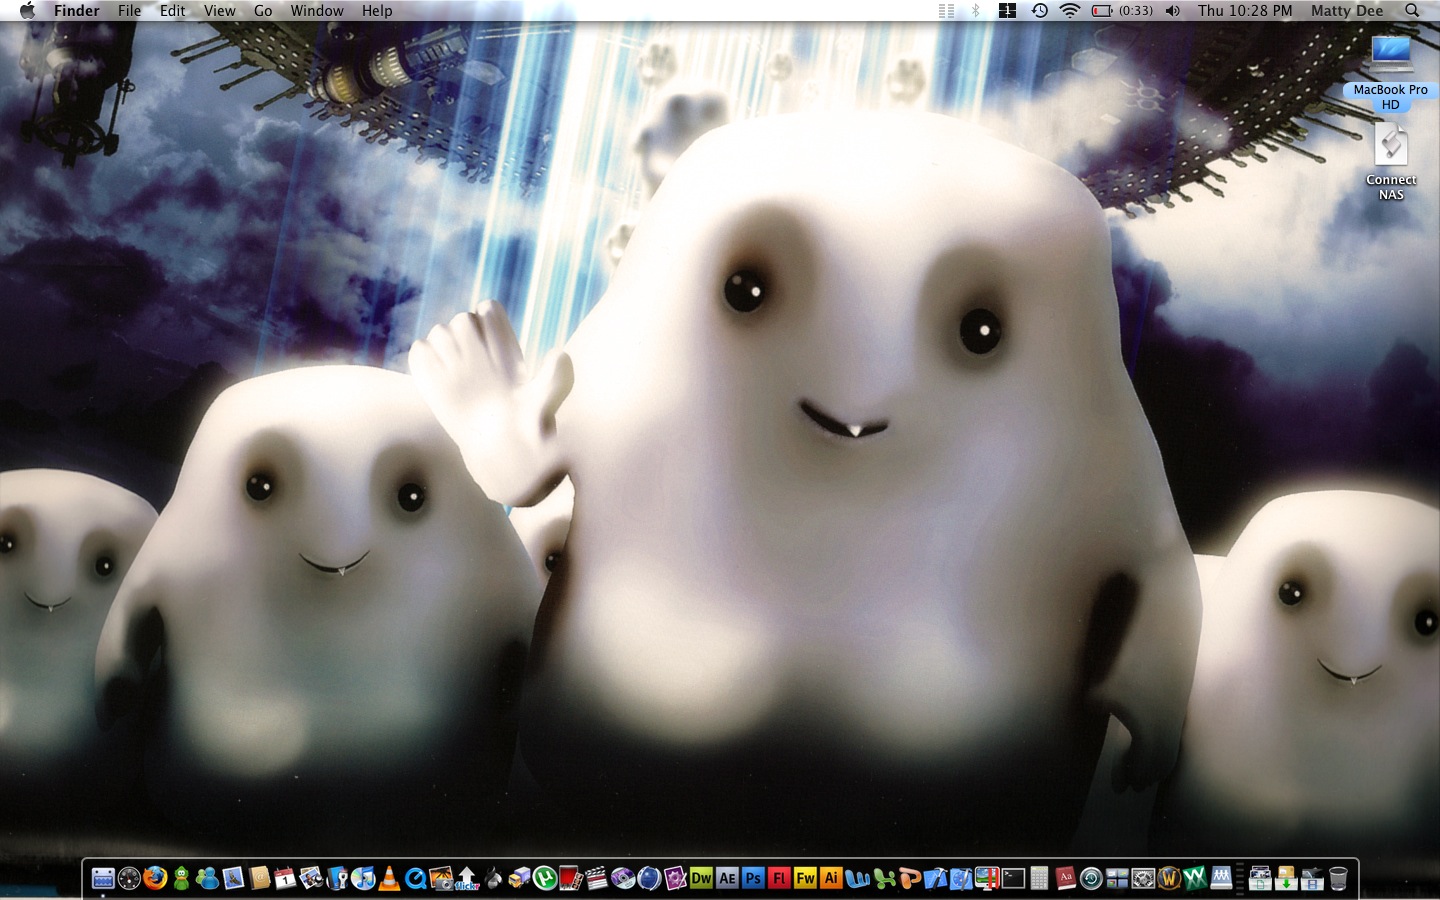Launch Adobe Dreamweaver from the Dock
The width and height of the screenshot is (1440, 900).
click(701, 878)
